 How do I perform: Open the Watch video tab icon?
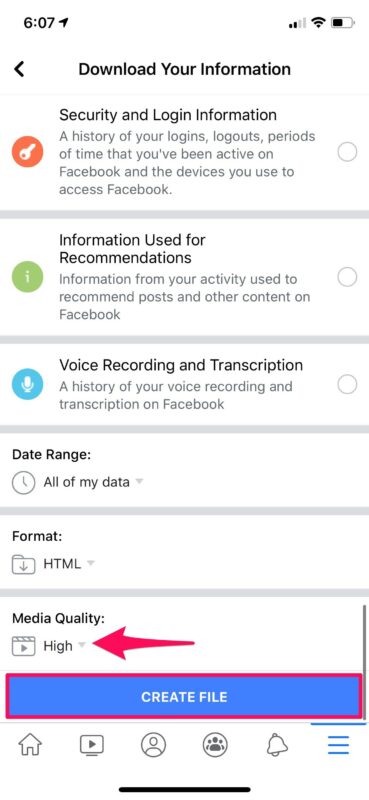(91, 745)
